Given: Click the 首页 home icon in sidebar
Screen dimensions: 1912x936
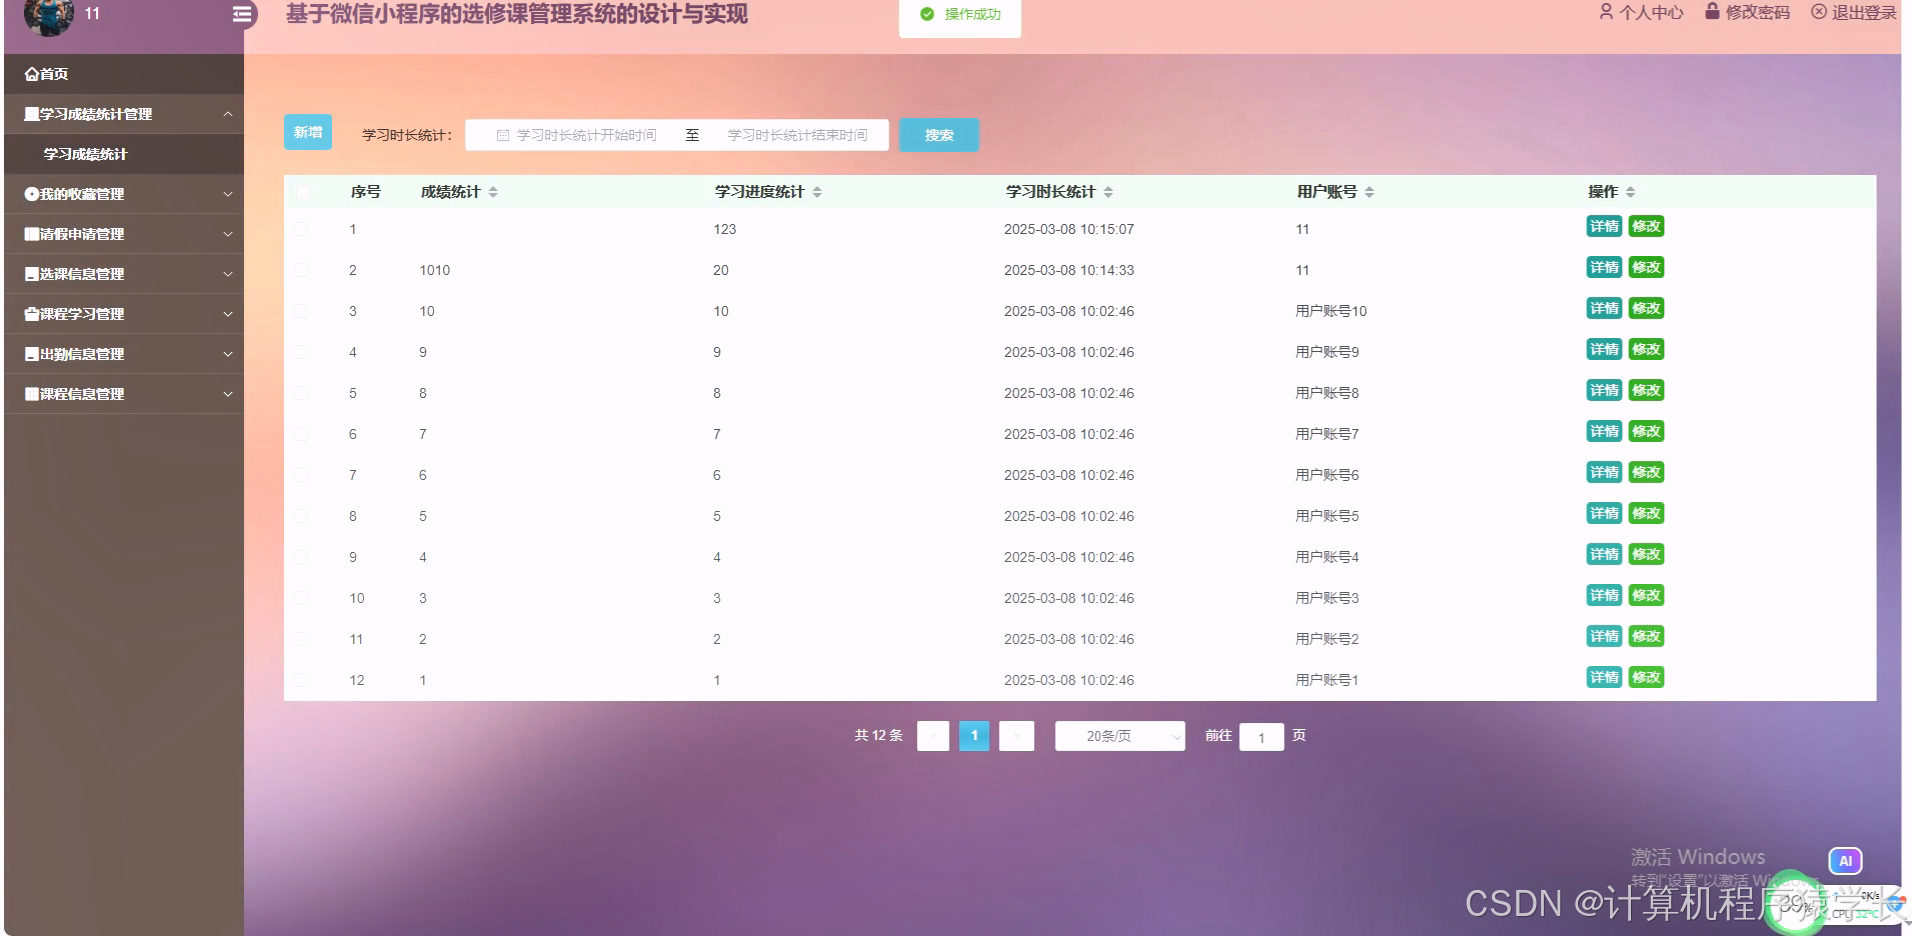Looking at the screenshot, I should point(31,73).
